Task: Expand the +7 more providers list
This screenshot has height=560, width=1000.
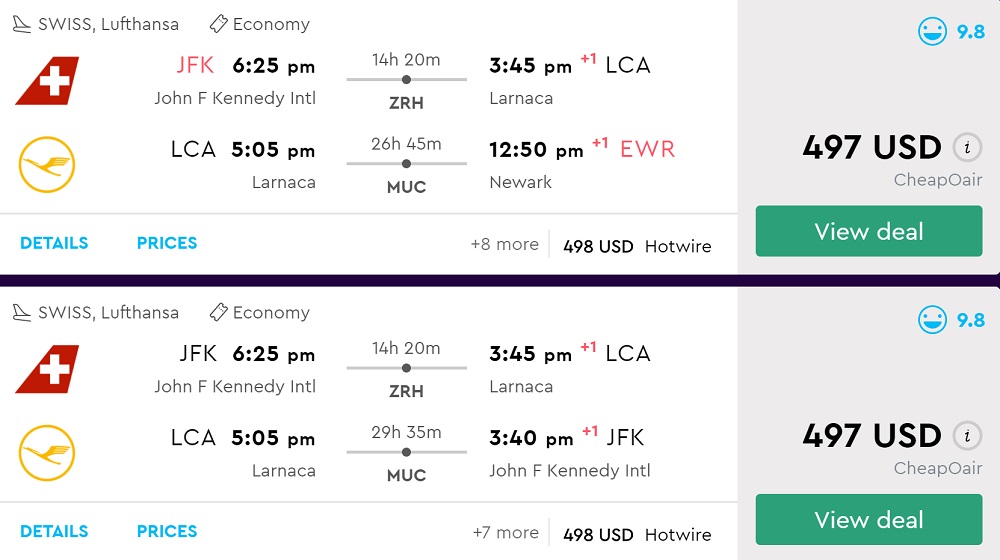Action: [x=504, y=532]
